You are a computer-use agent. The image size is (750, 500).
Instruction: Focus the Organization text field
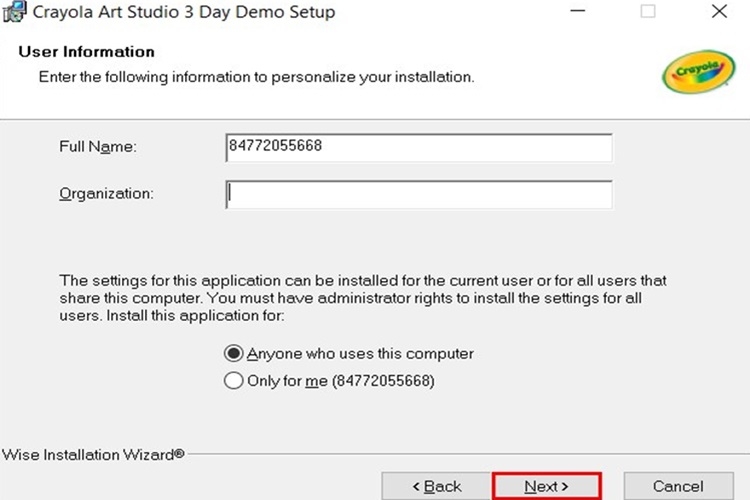coord(419,194)
